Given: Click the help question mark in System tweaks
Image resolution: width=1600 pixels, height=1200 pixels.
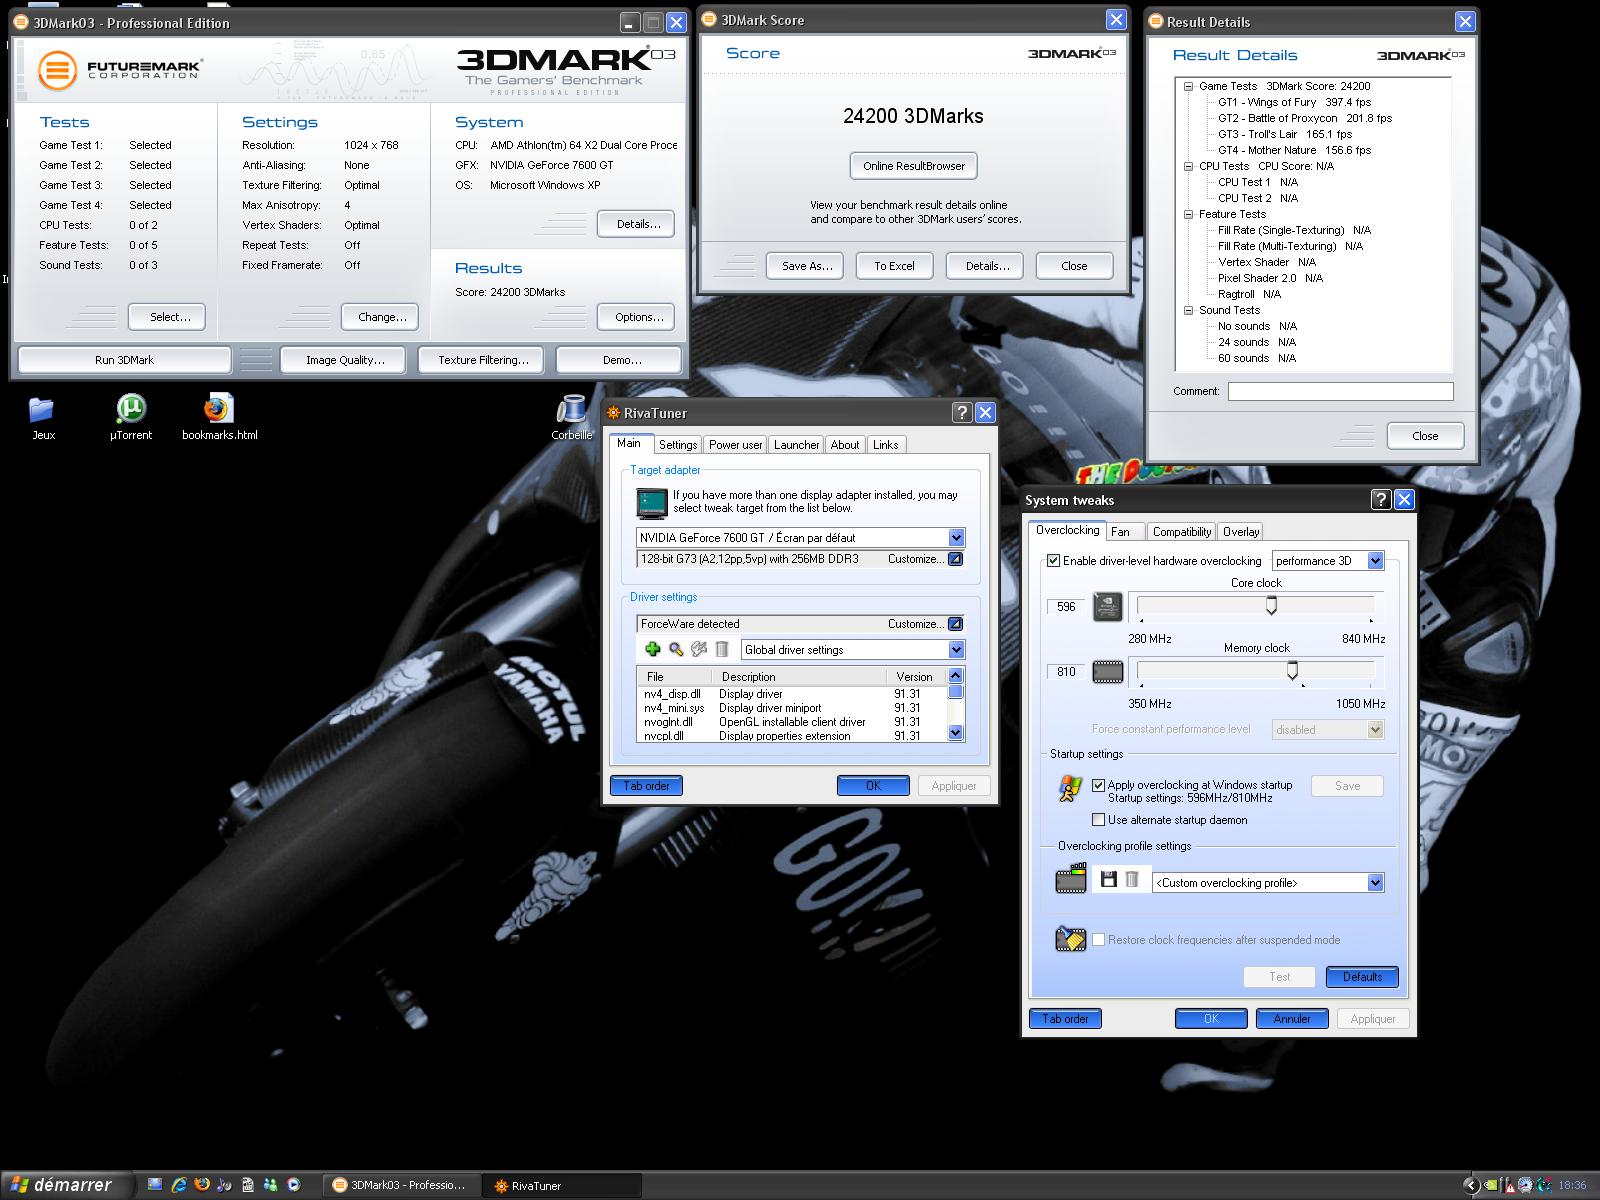Looking at the screenshot, I should [1381, 500].
